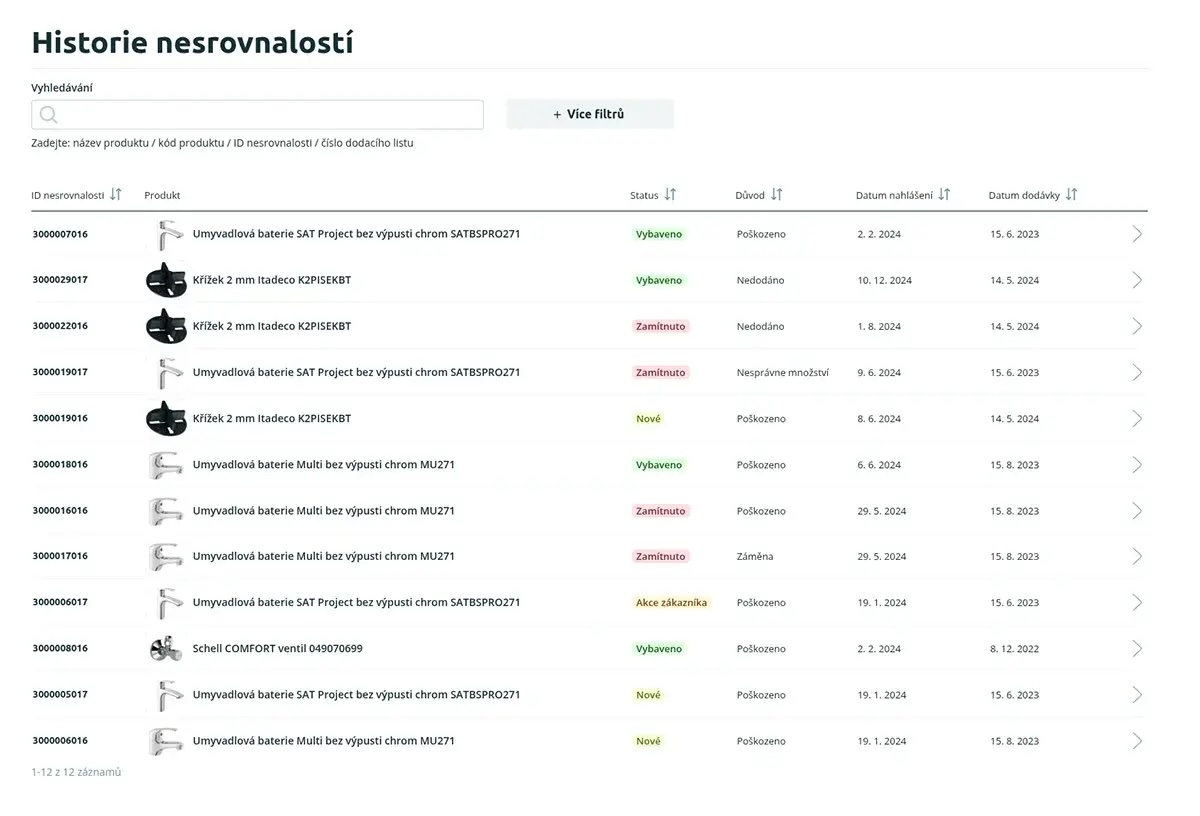1200x816 pixels.
Task: Sort by ID nesrovnalosti column icon
Action: [x=116, y=195]
